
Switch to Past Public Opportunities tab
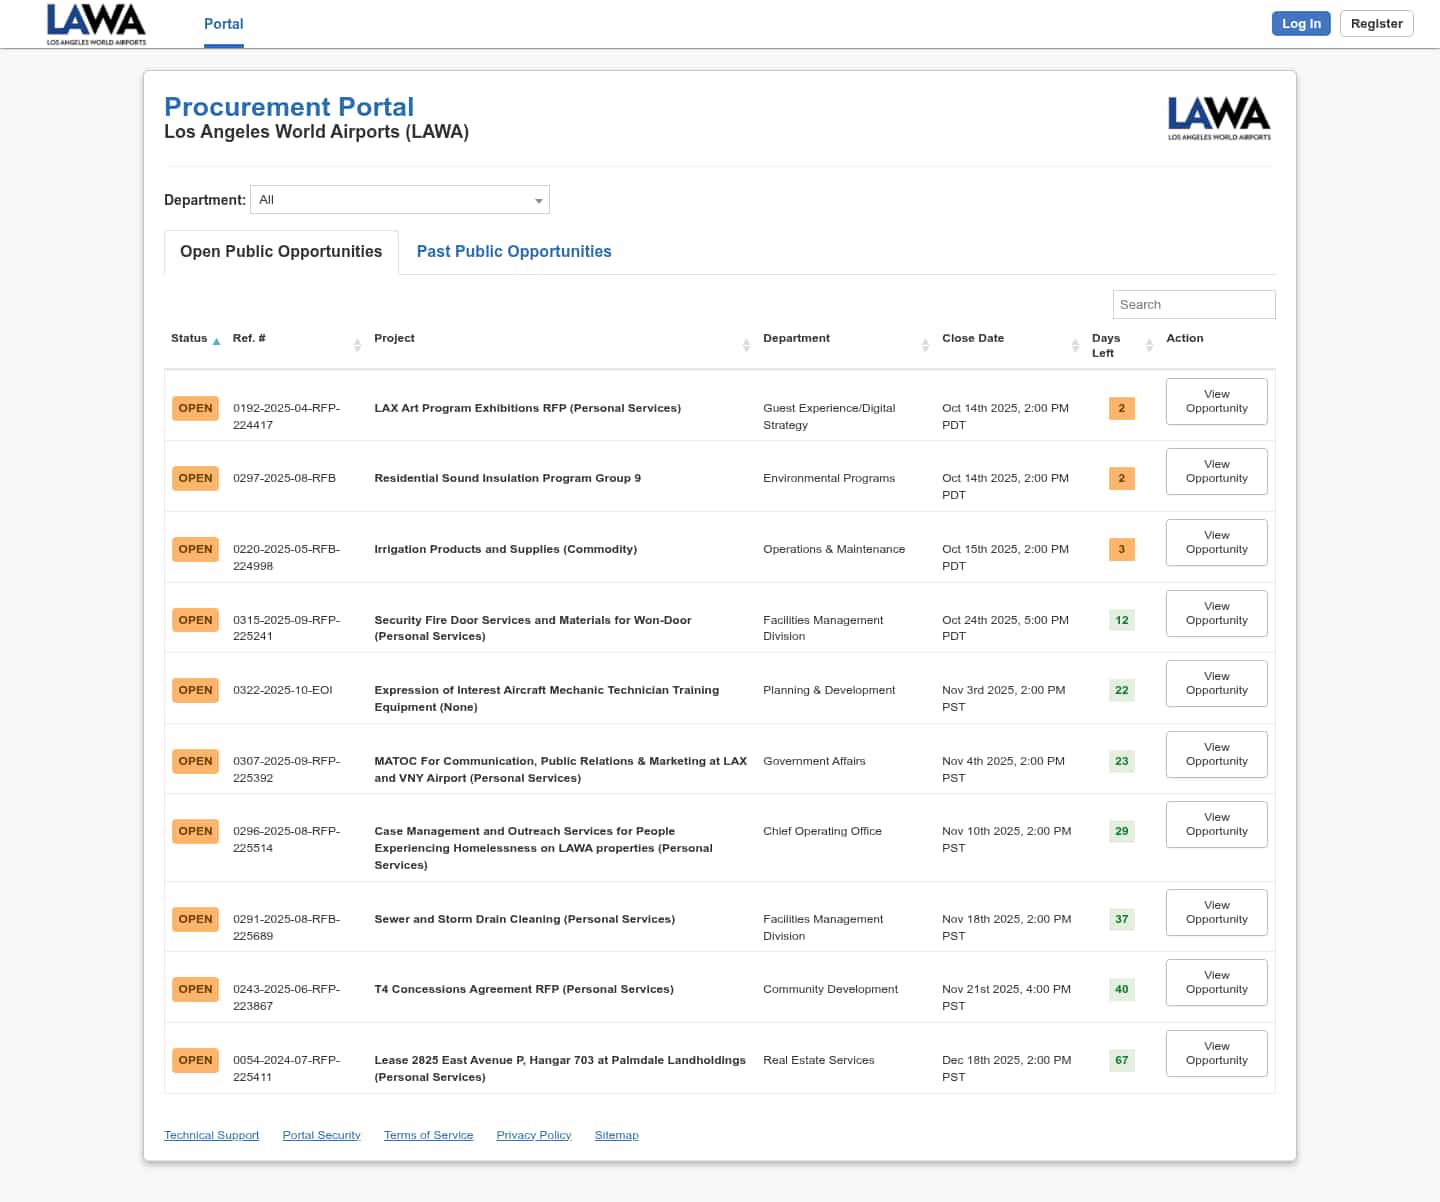(514, 252)
